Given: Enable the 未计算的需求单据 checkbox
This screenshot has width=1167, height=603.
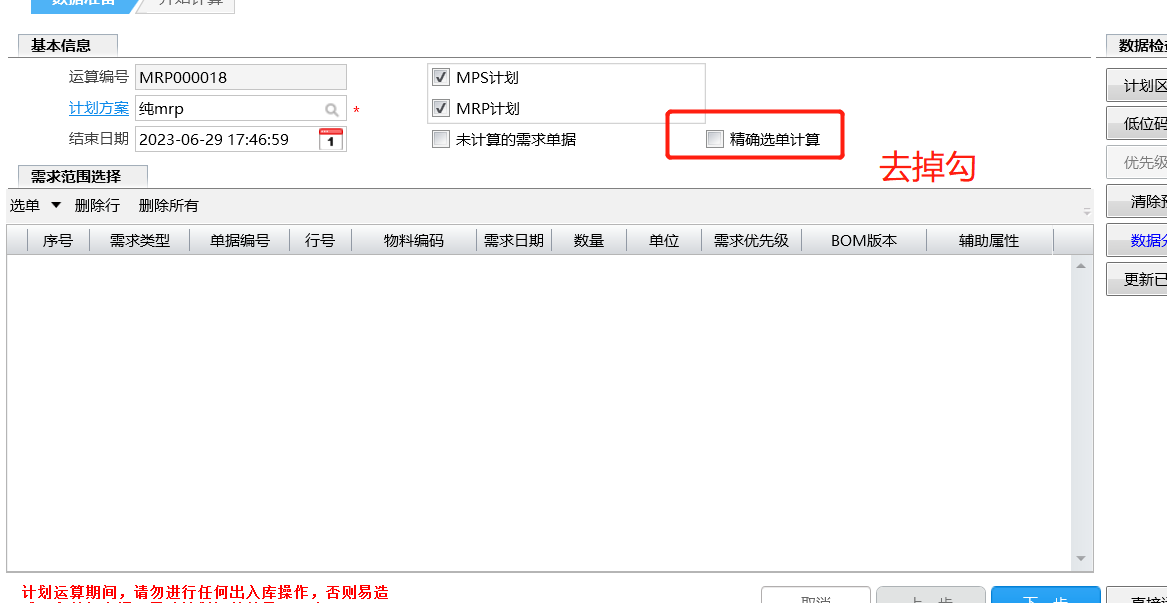Looking at the screenshot, I should (x=440, y=139).
